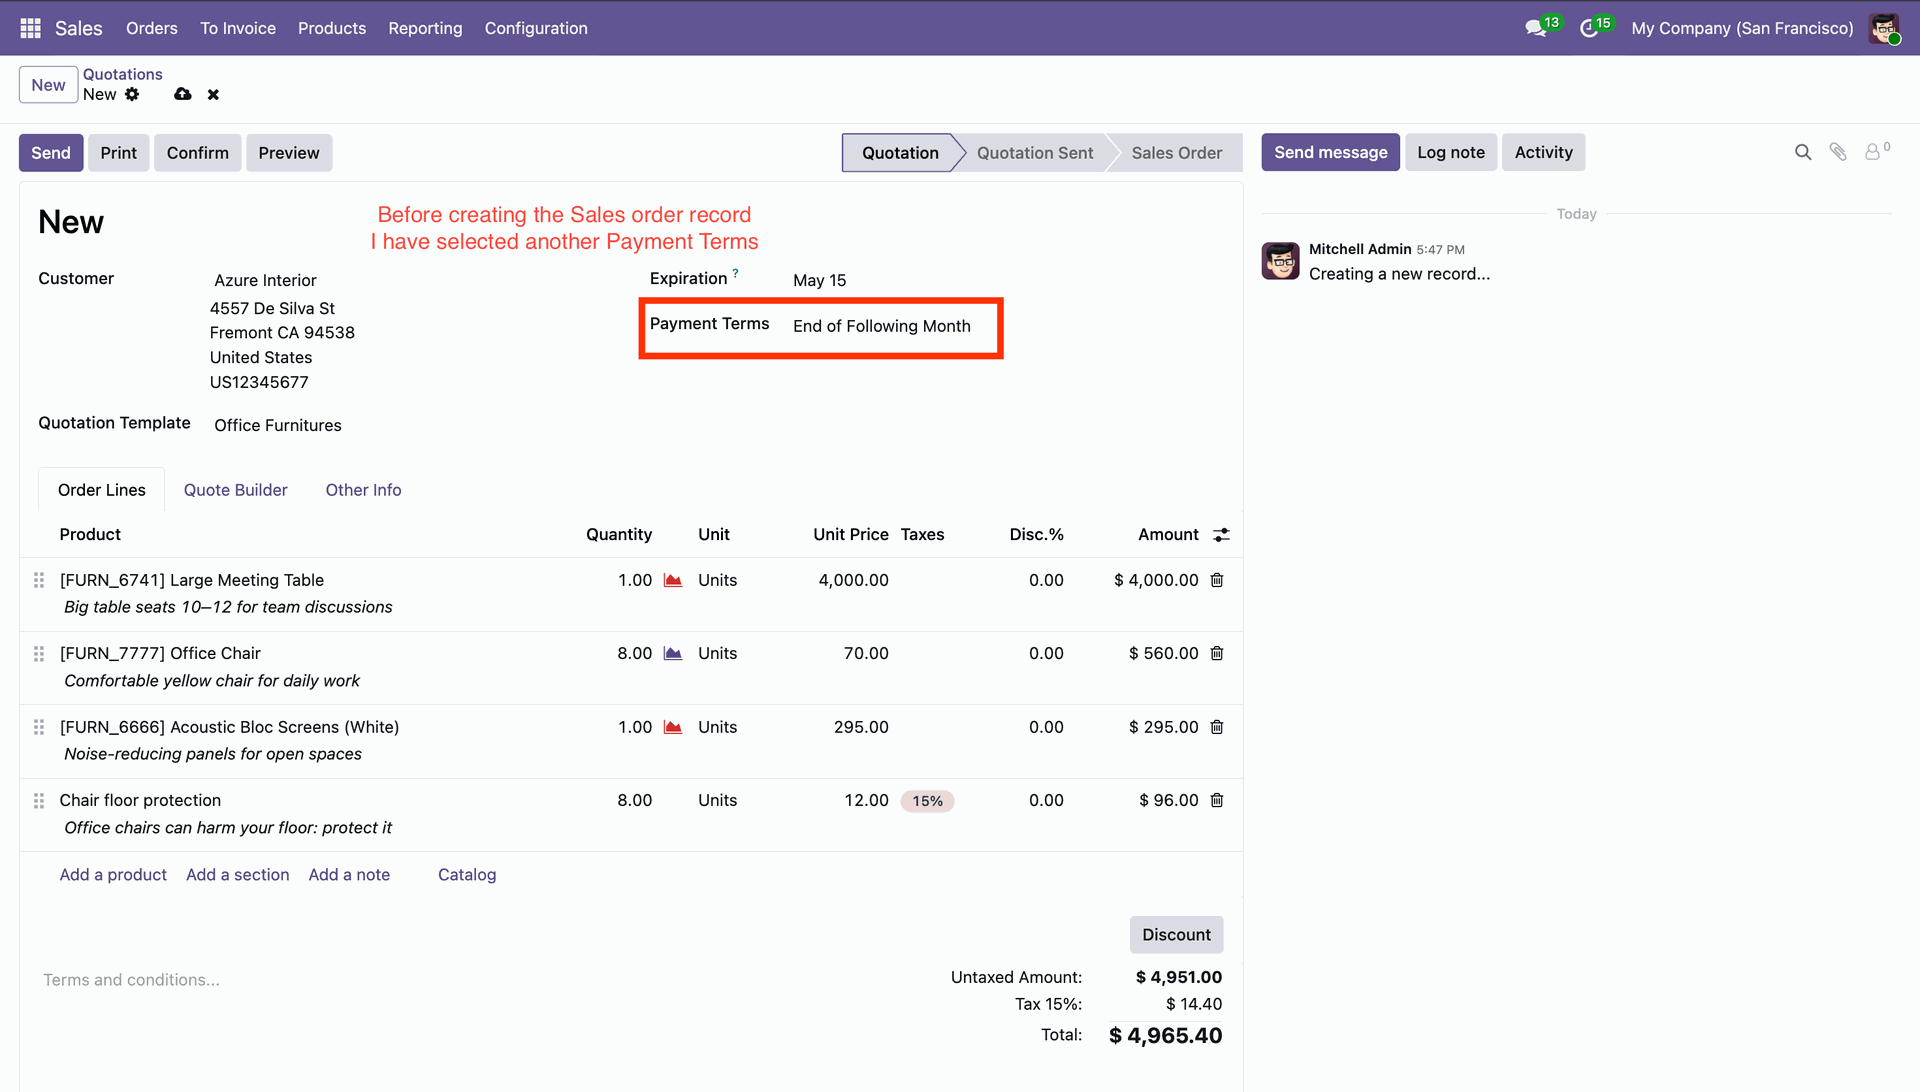Open the Quotation Template selection field
1920x1092 pixels.
pos(278,425)
